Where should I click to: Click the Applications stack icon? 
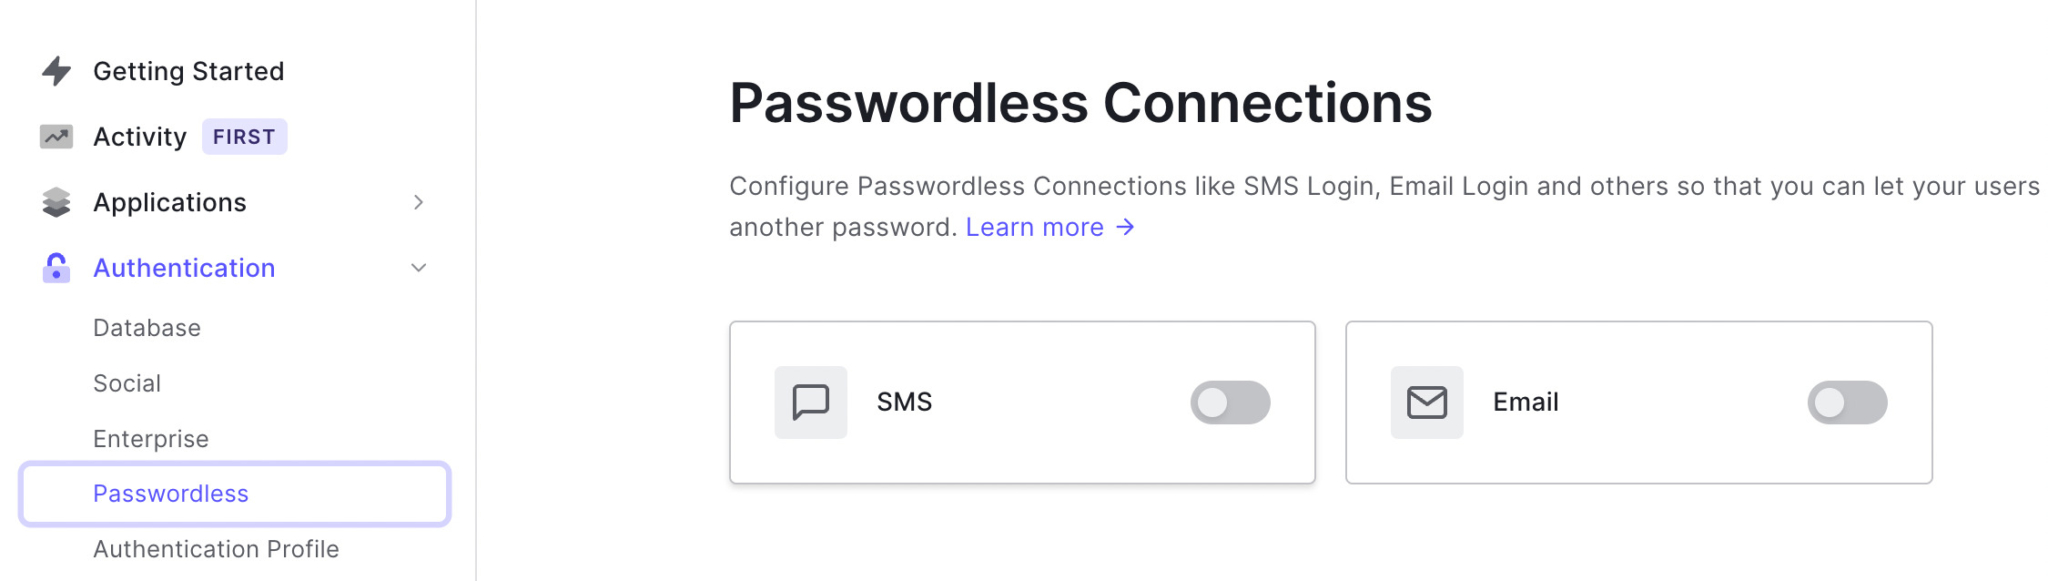[55, 202]
